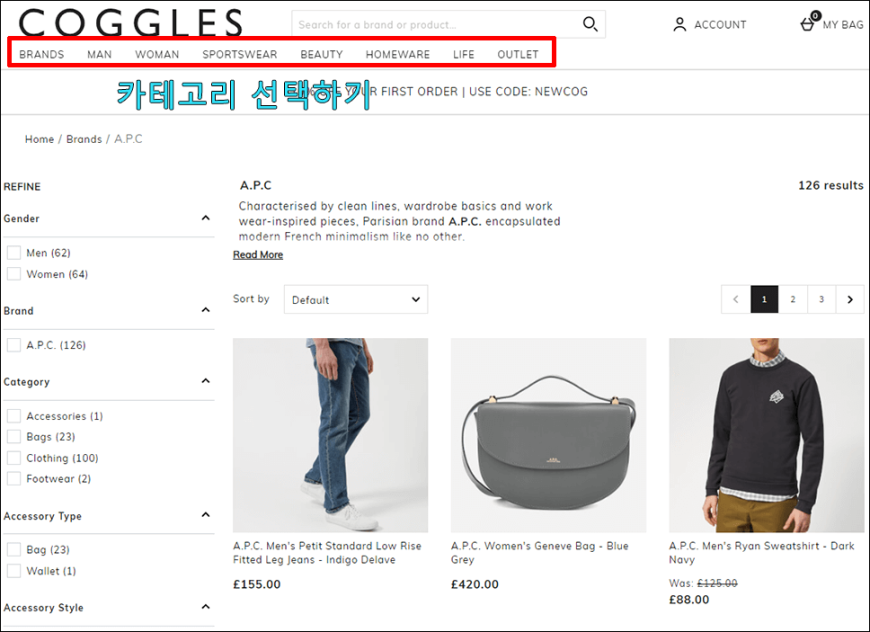Open the Men's Ryan Sweatshirt title link

click(762, 553)
